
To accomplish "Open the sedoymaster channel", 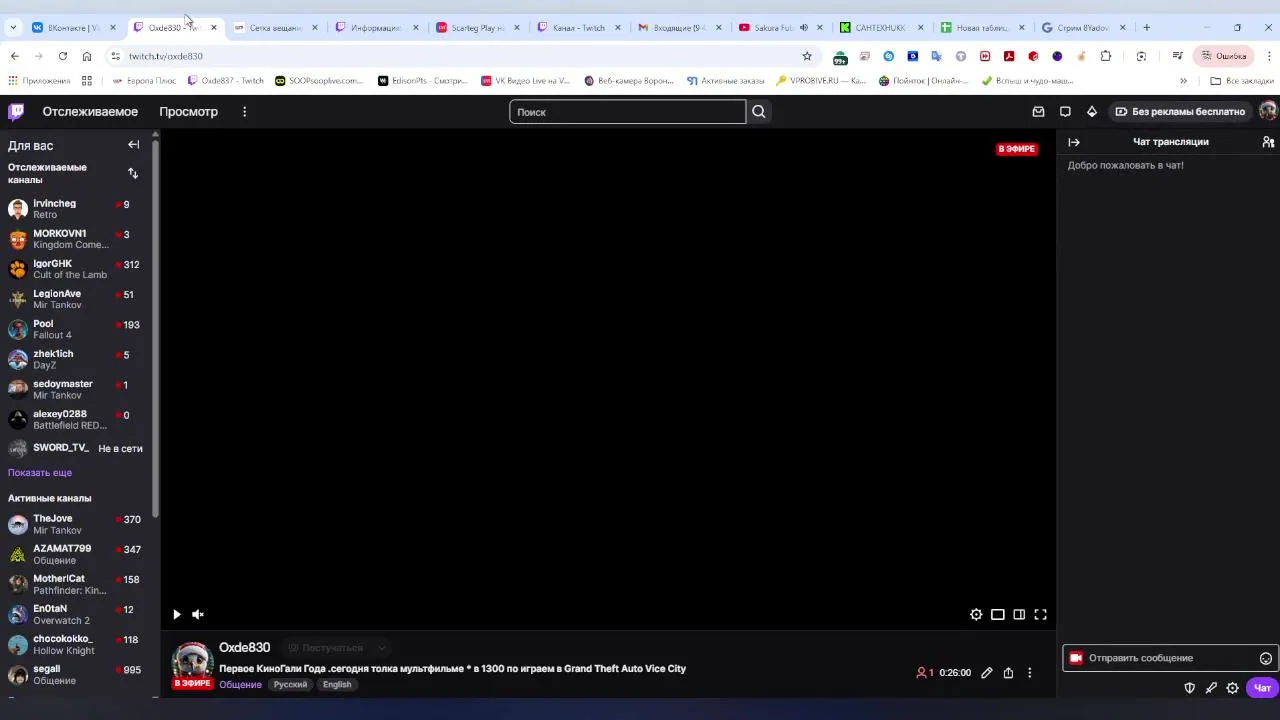I will click(75, 389).
